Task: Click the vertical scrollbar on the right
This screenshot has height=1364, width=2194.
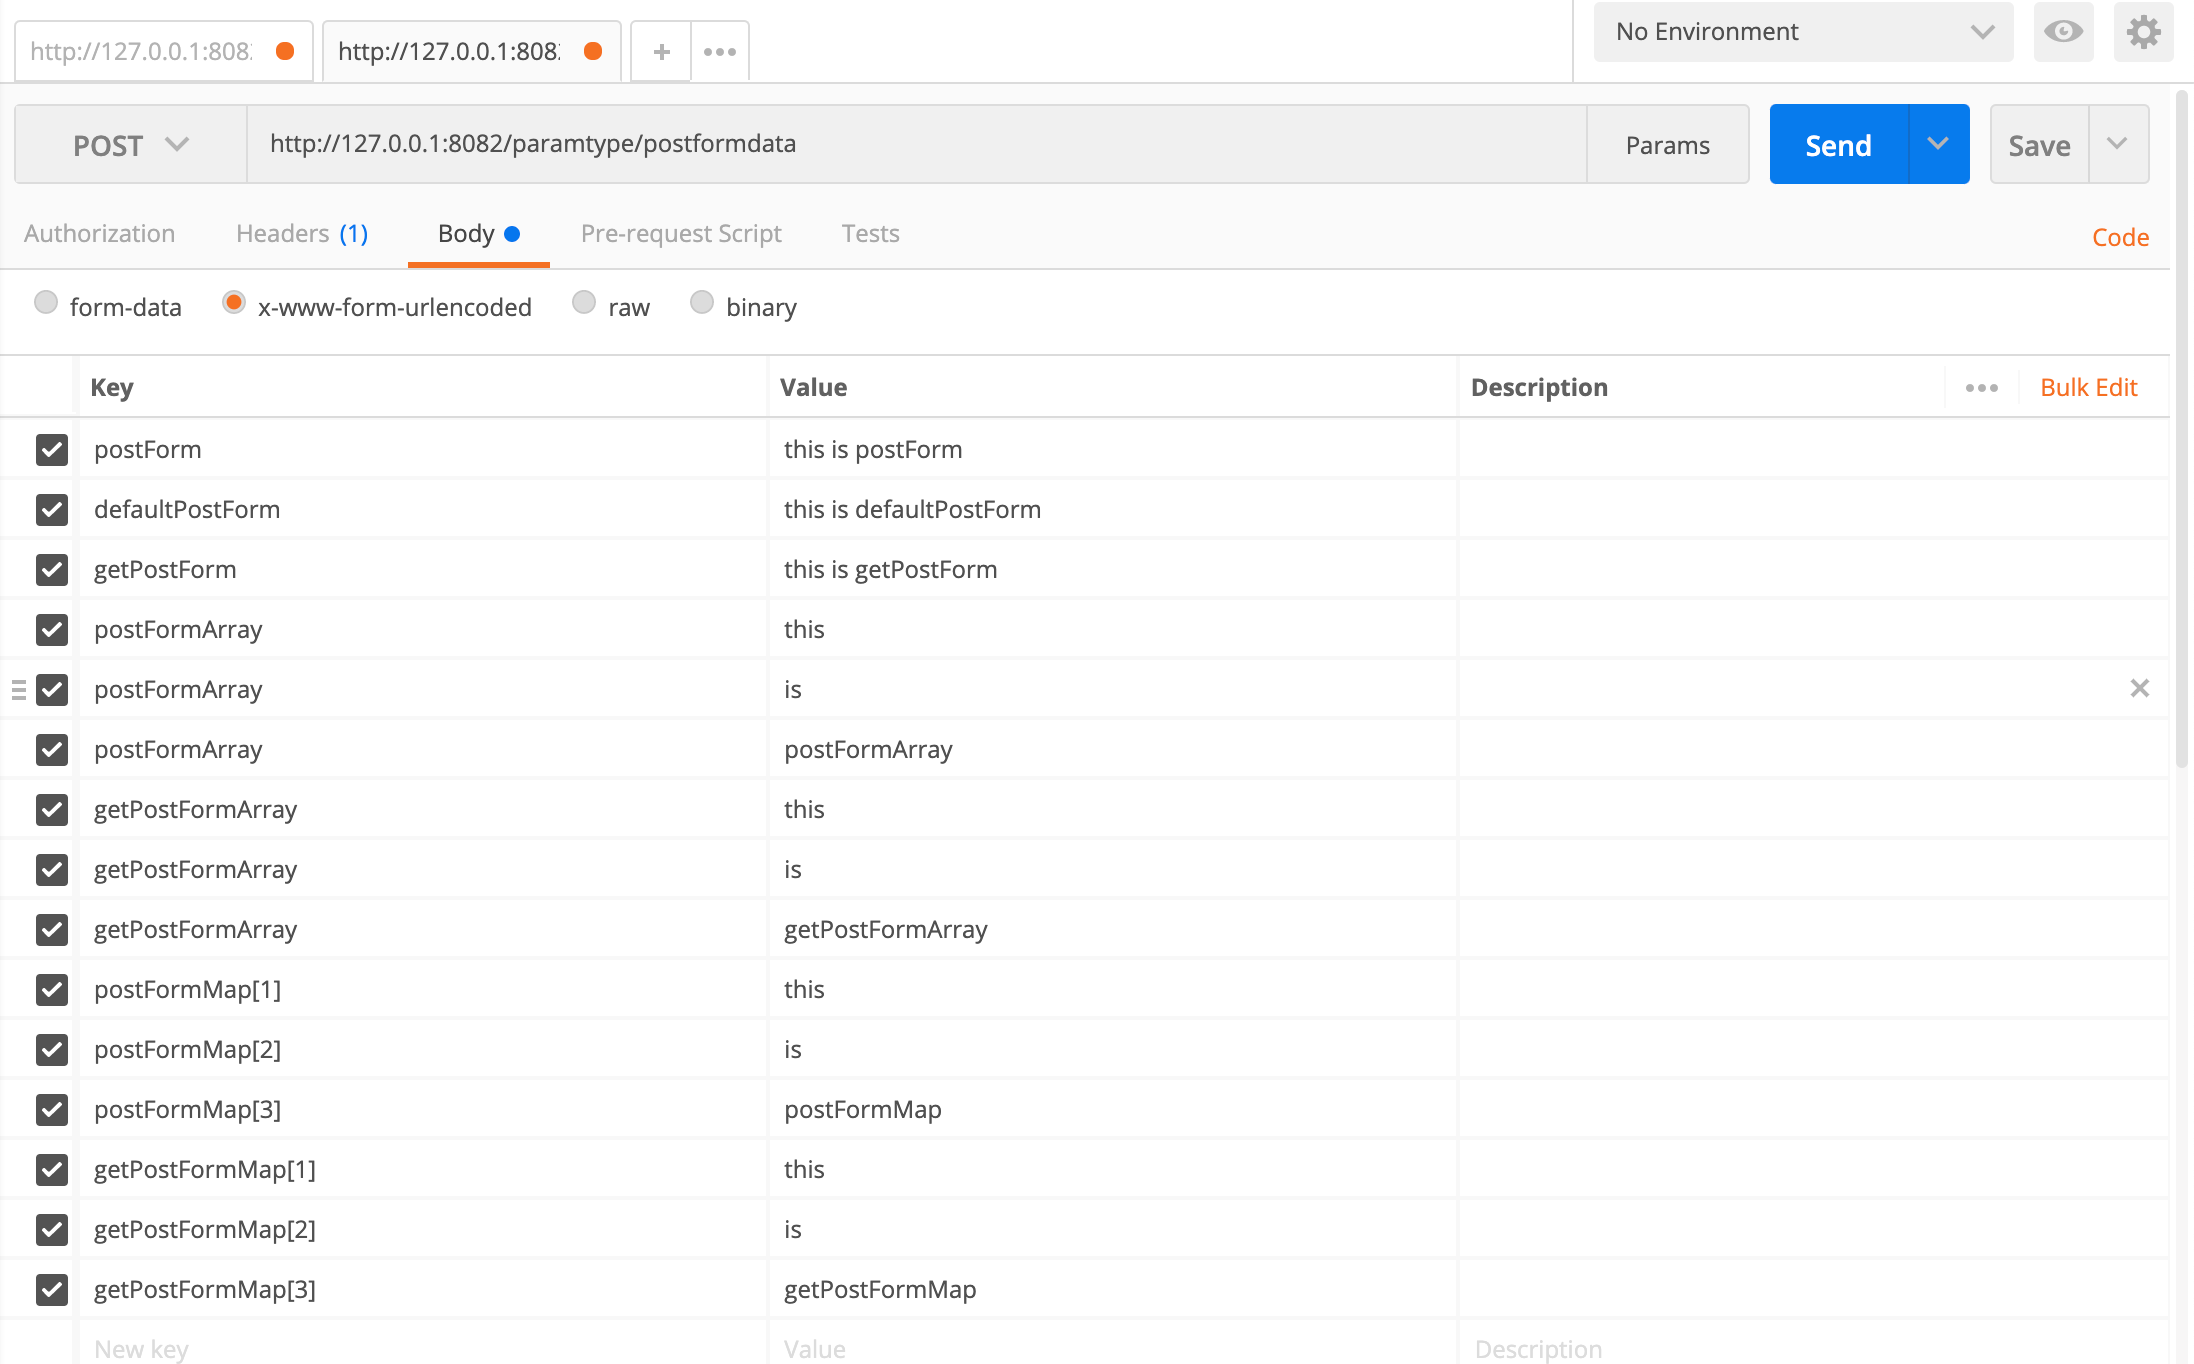Action: (x=2182, y=430)
